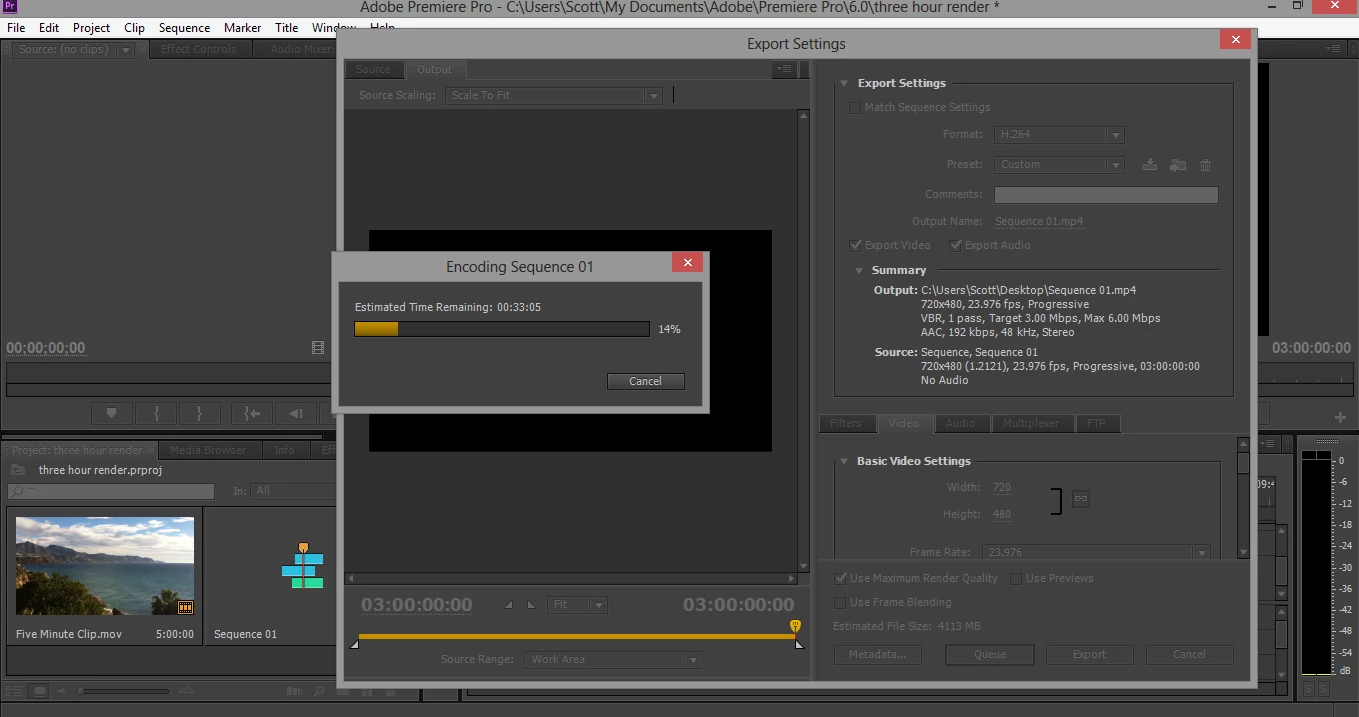Screen dimensions: 1359x717
Task: Click the Step Back playback icon
Action: 296,413
